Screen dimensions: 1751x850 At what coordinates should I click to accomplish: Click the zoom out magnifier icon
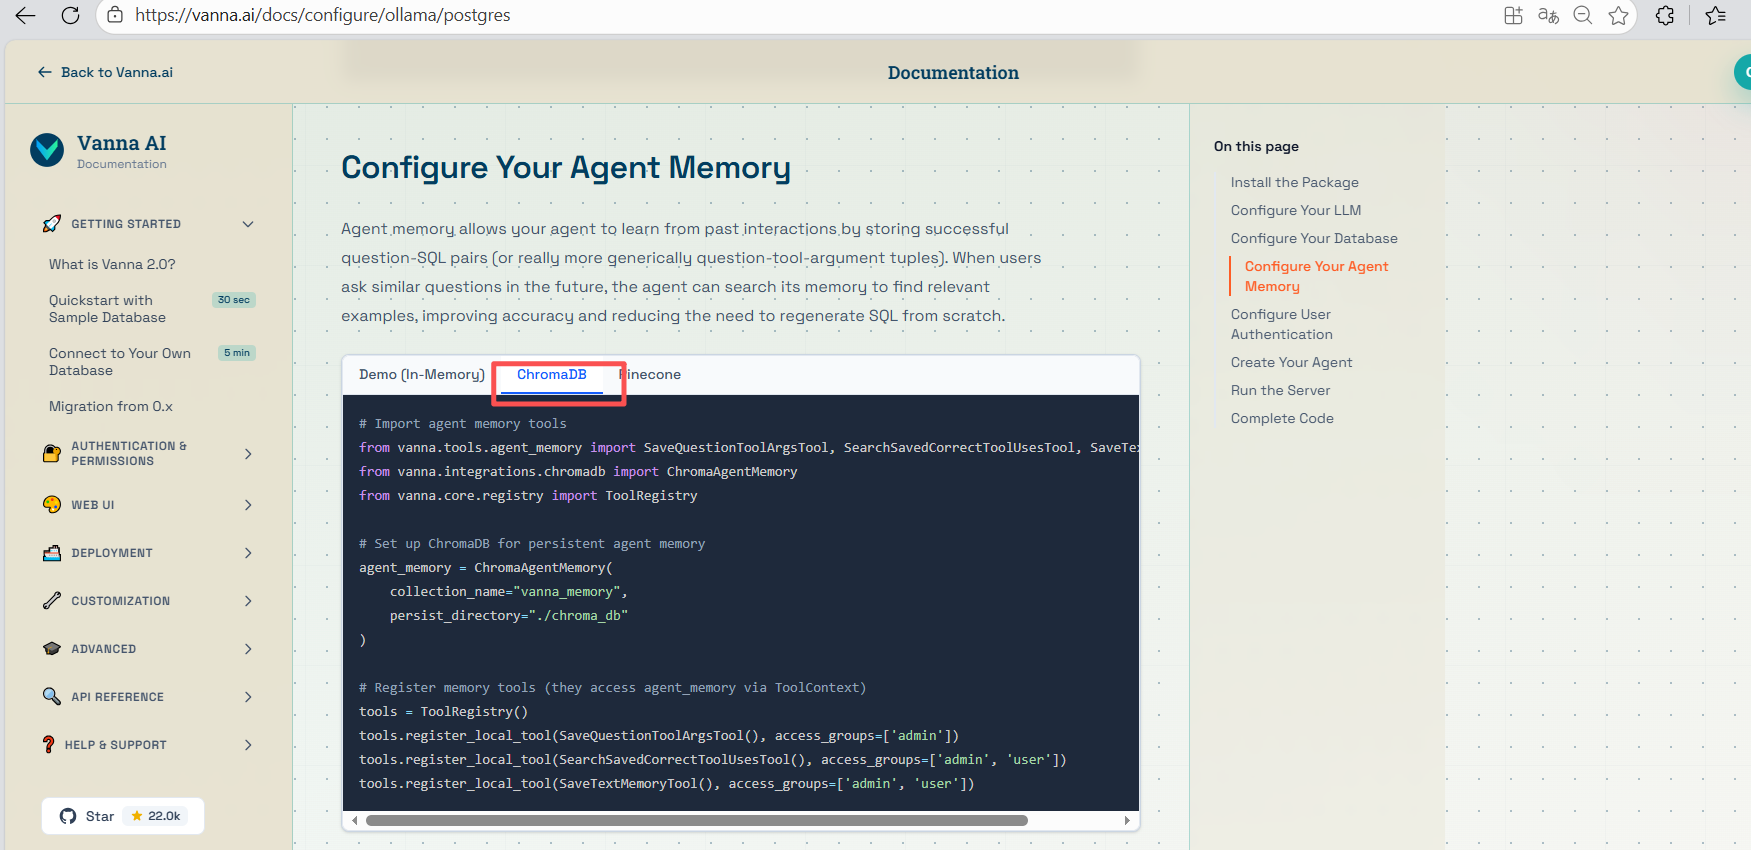1583,15
